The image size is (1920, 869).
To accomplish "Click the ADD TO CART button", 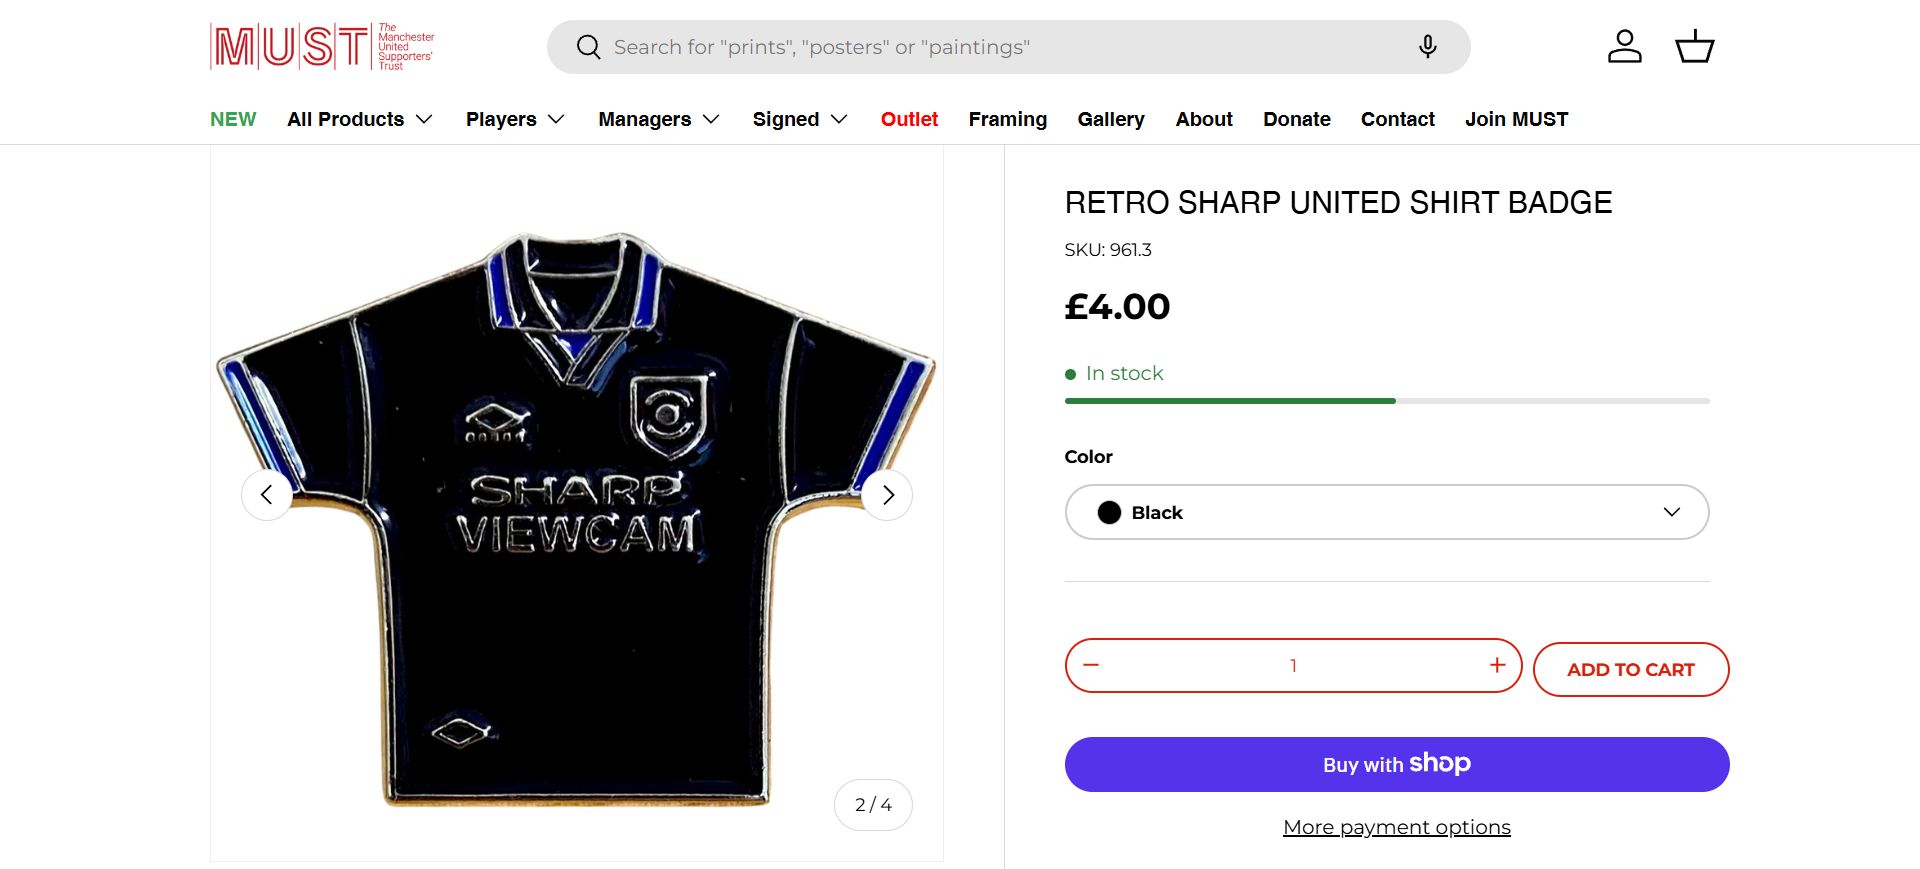I will click(x=1630, y=669).
